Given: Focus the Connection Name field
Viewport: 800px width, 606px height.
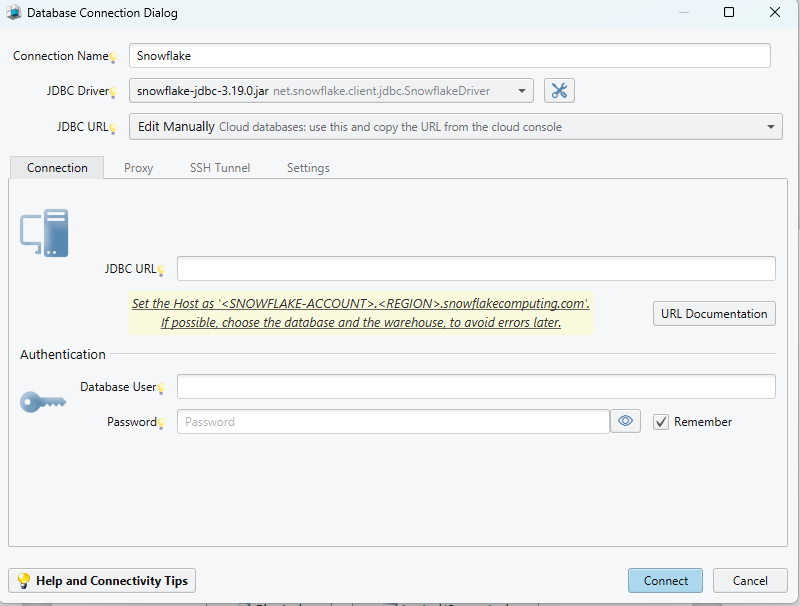Looking at the screenshot, I should 449,56.
